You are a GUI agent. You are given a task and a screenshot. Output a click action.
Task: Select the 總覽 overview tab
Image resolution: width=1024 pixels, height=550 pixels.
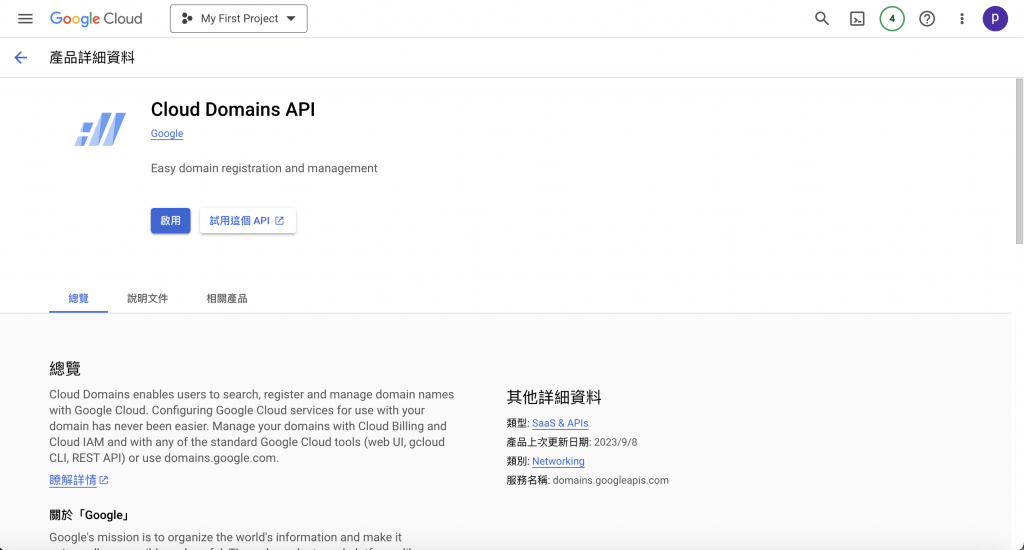click(x=78, y=299)
